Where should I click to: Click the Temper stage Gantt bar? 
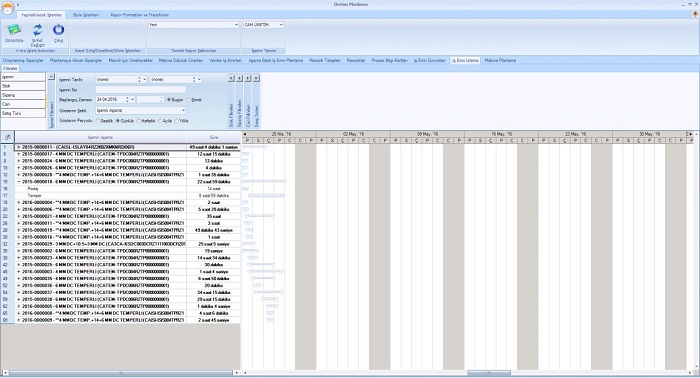pyautogui.click(x=266, y=195)
